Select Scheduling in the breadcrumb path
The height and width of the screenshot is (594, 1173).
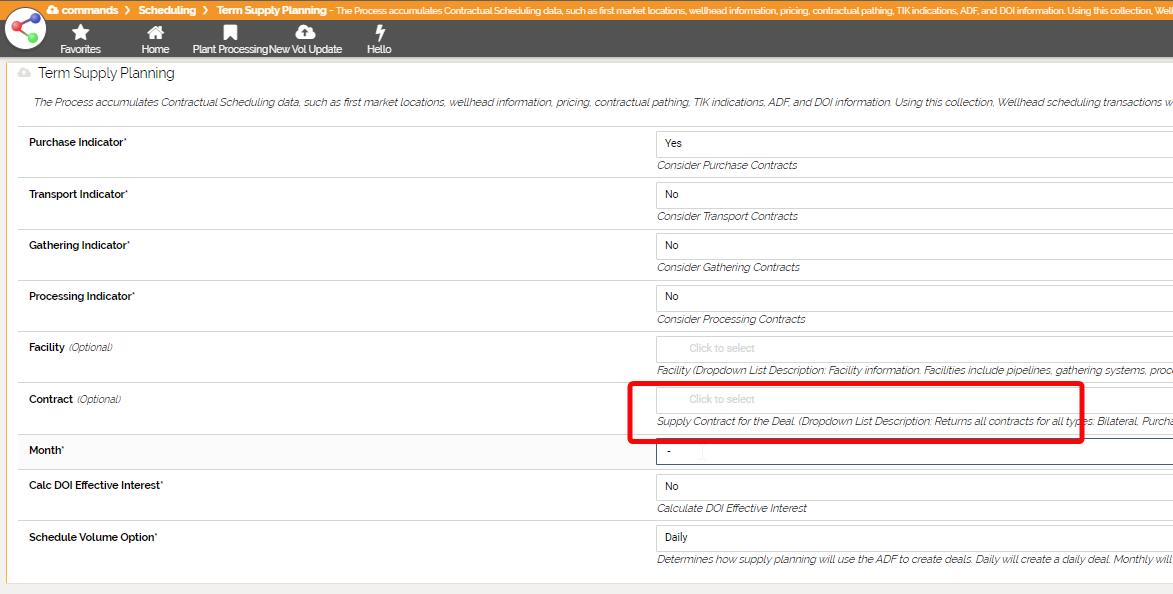(167, 10)
